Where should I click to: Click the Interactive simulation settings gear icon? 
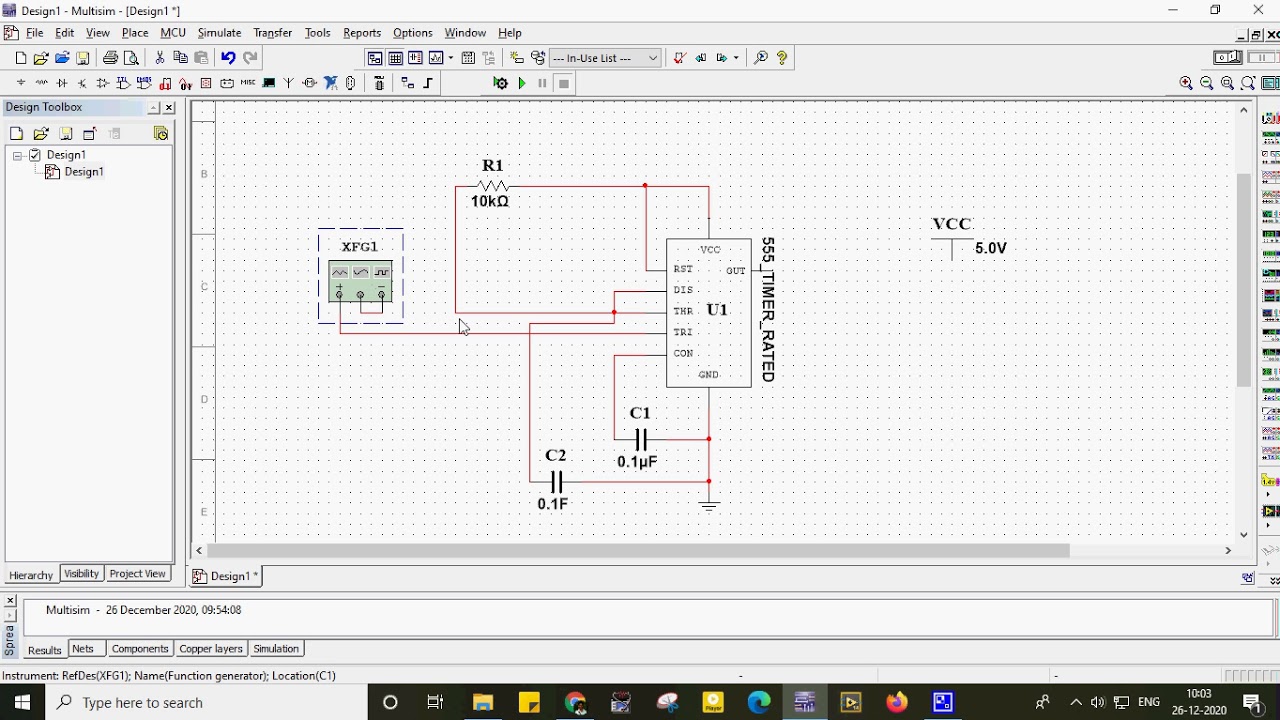tap(500, 84)
